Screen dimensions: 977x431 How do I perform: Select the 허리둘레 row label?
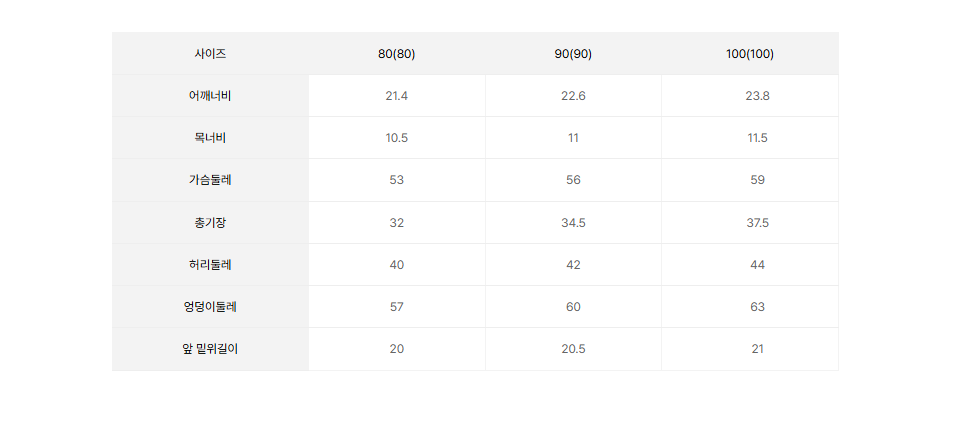210,264
